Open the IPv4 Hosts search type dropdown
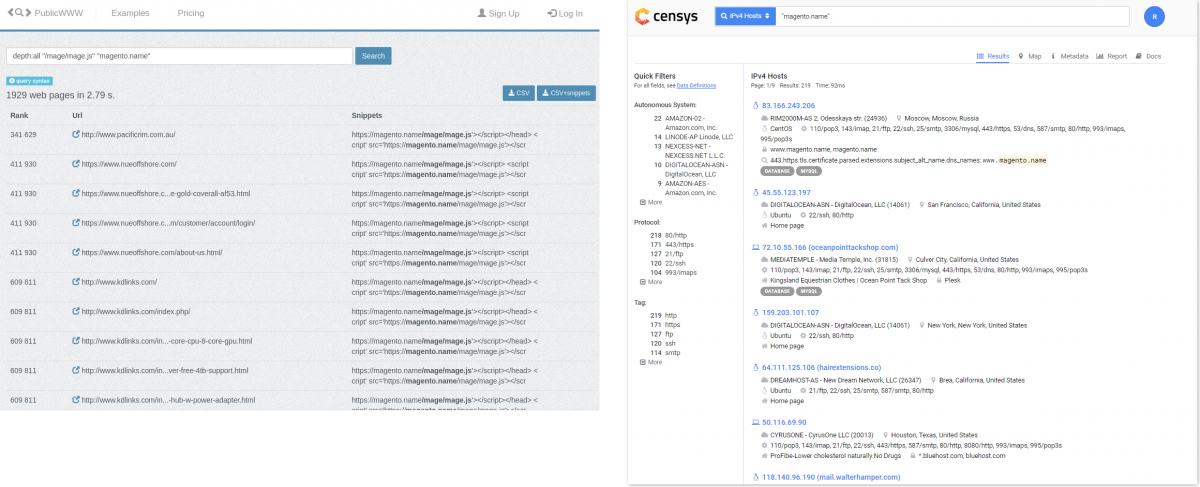 (x=744, y=17)
